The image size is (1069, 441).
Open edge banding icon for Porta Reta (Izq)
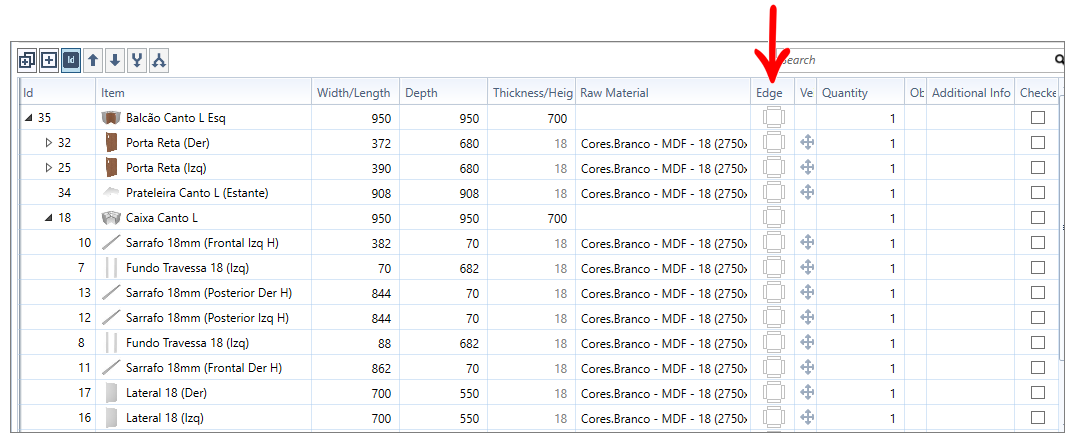point(774,168)
